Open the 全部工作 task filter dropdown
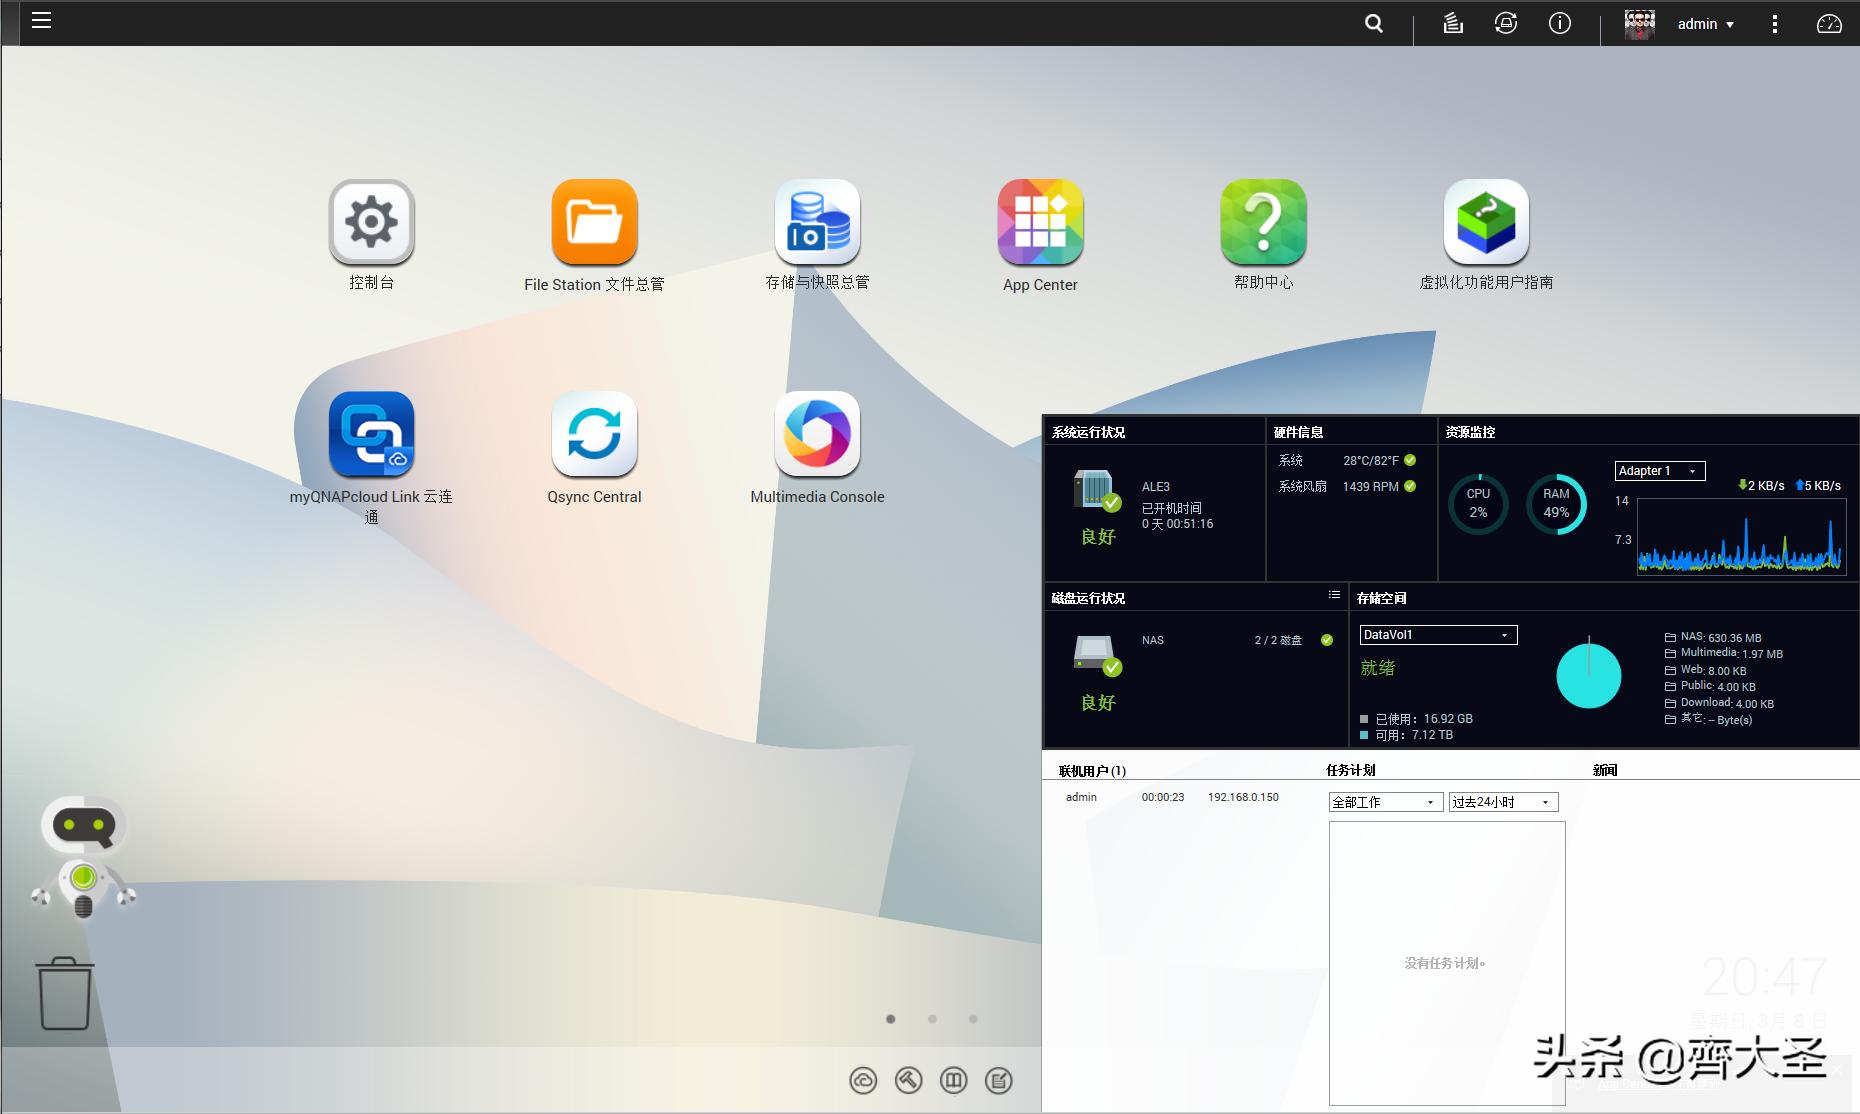The height and width of the screenshot is (1114, 1860). (x=1384, y=802)
